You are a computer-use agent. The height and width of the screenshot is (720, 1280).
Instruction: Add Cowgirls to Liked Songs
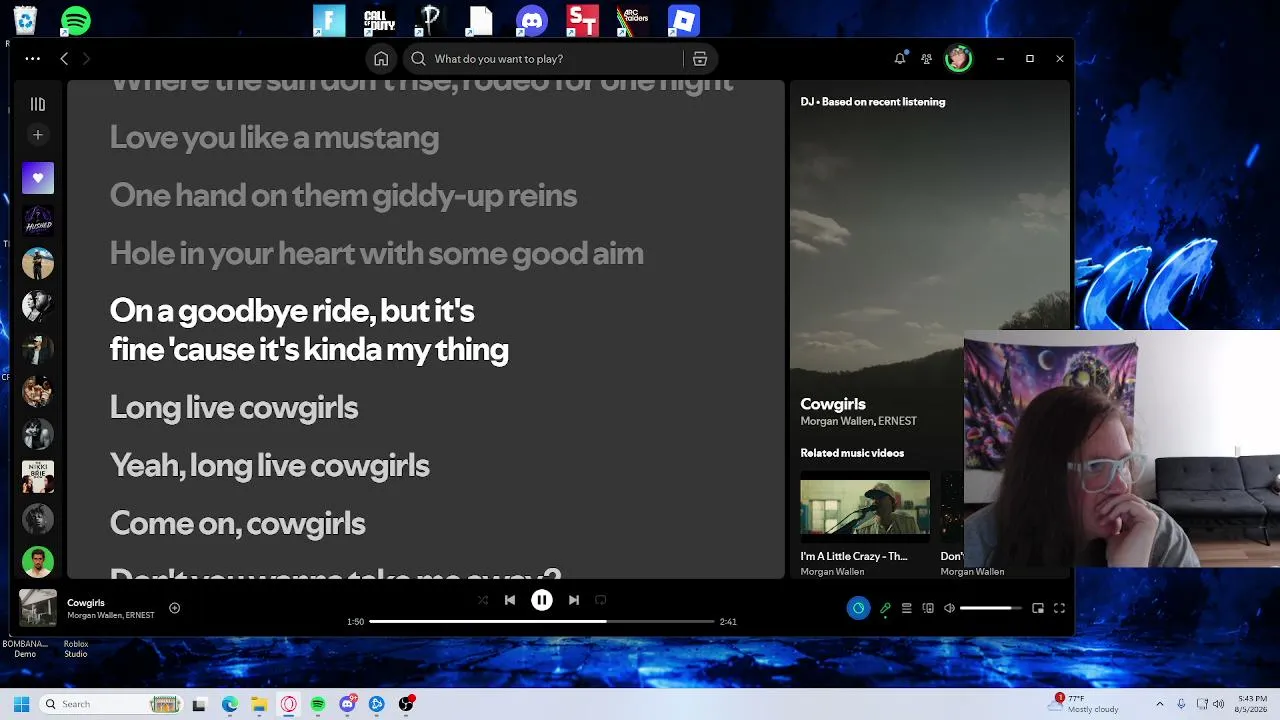174,608
